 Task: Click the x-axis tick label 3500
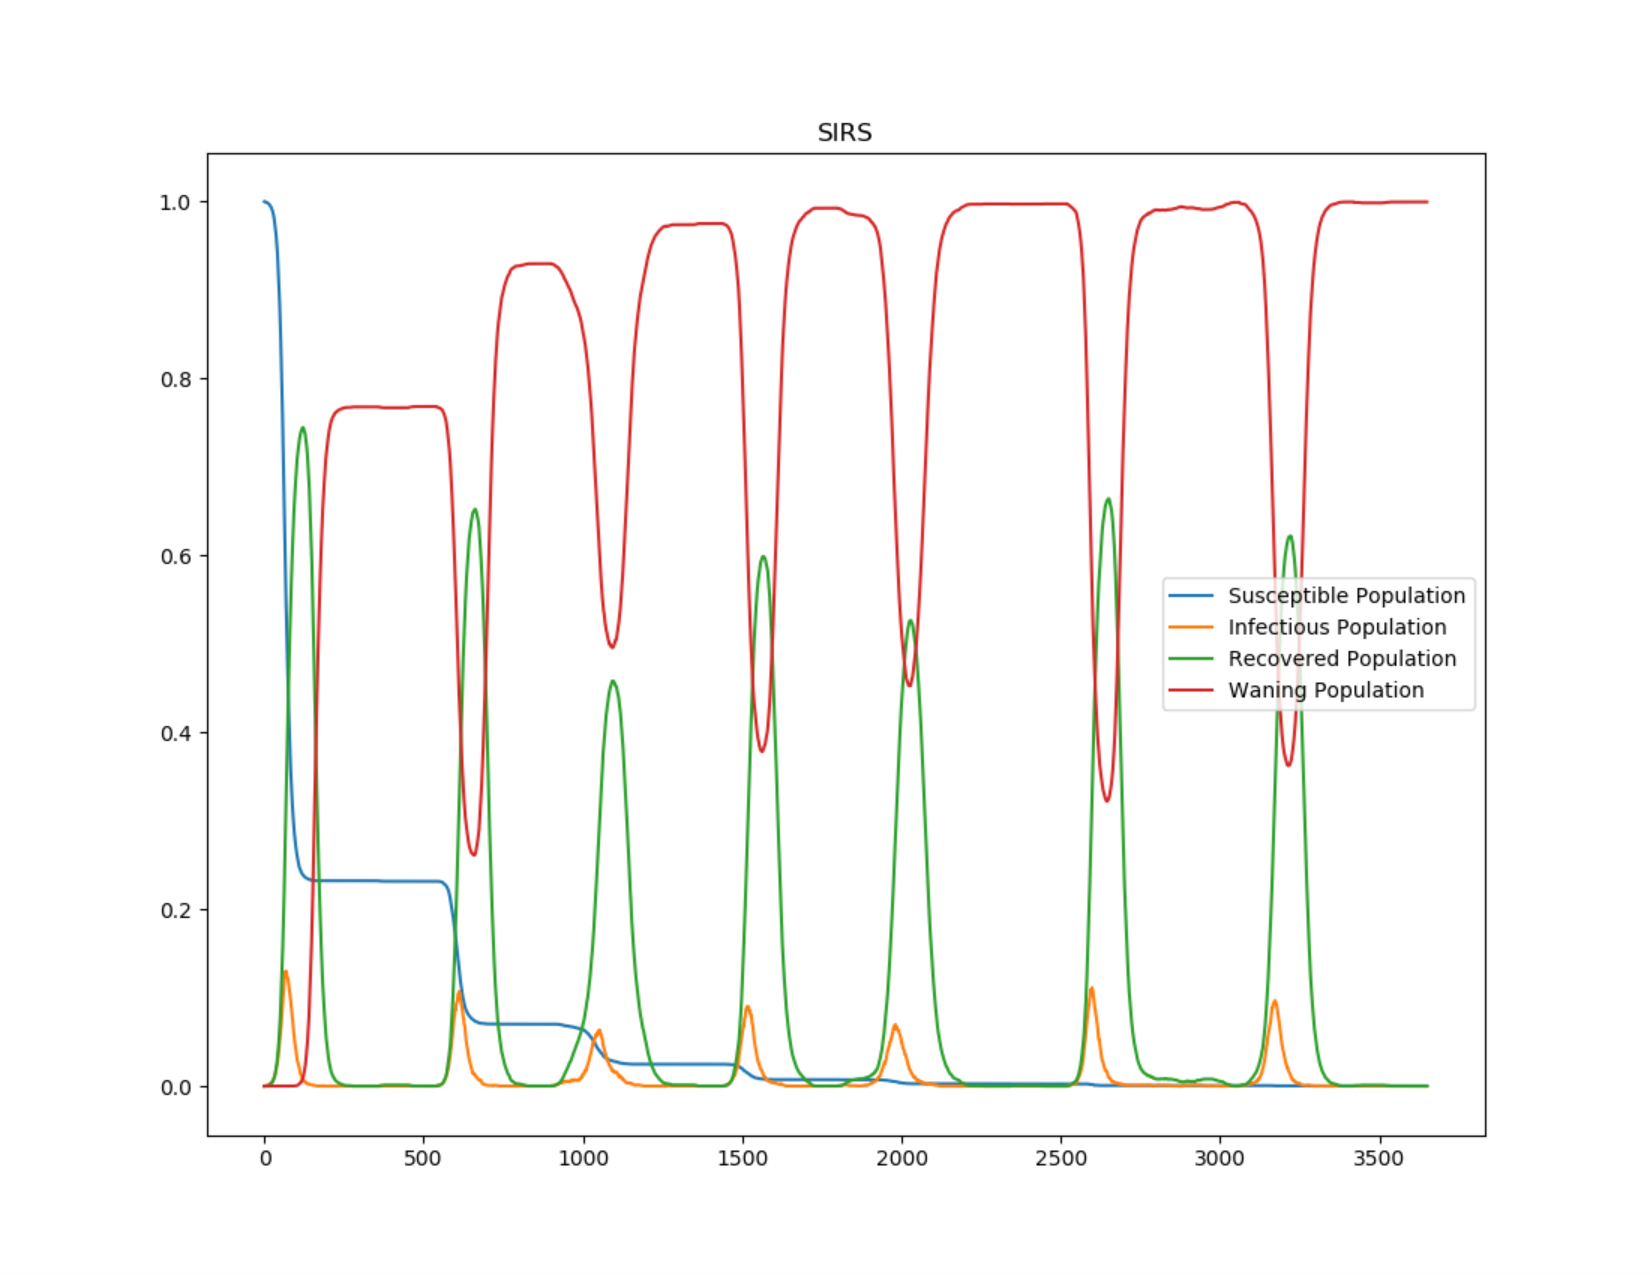[1379, 1159]
